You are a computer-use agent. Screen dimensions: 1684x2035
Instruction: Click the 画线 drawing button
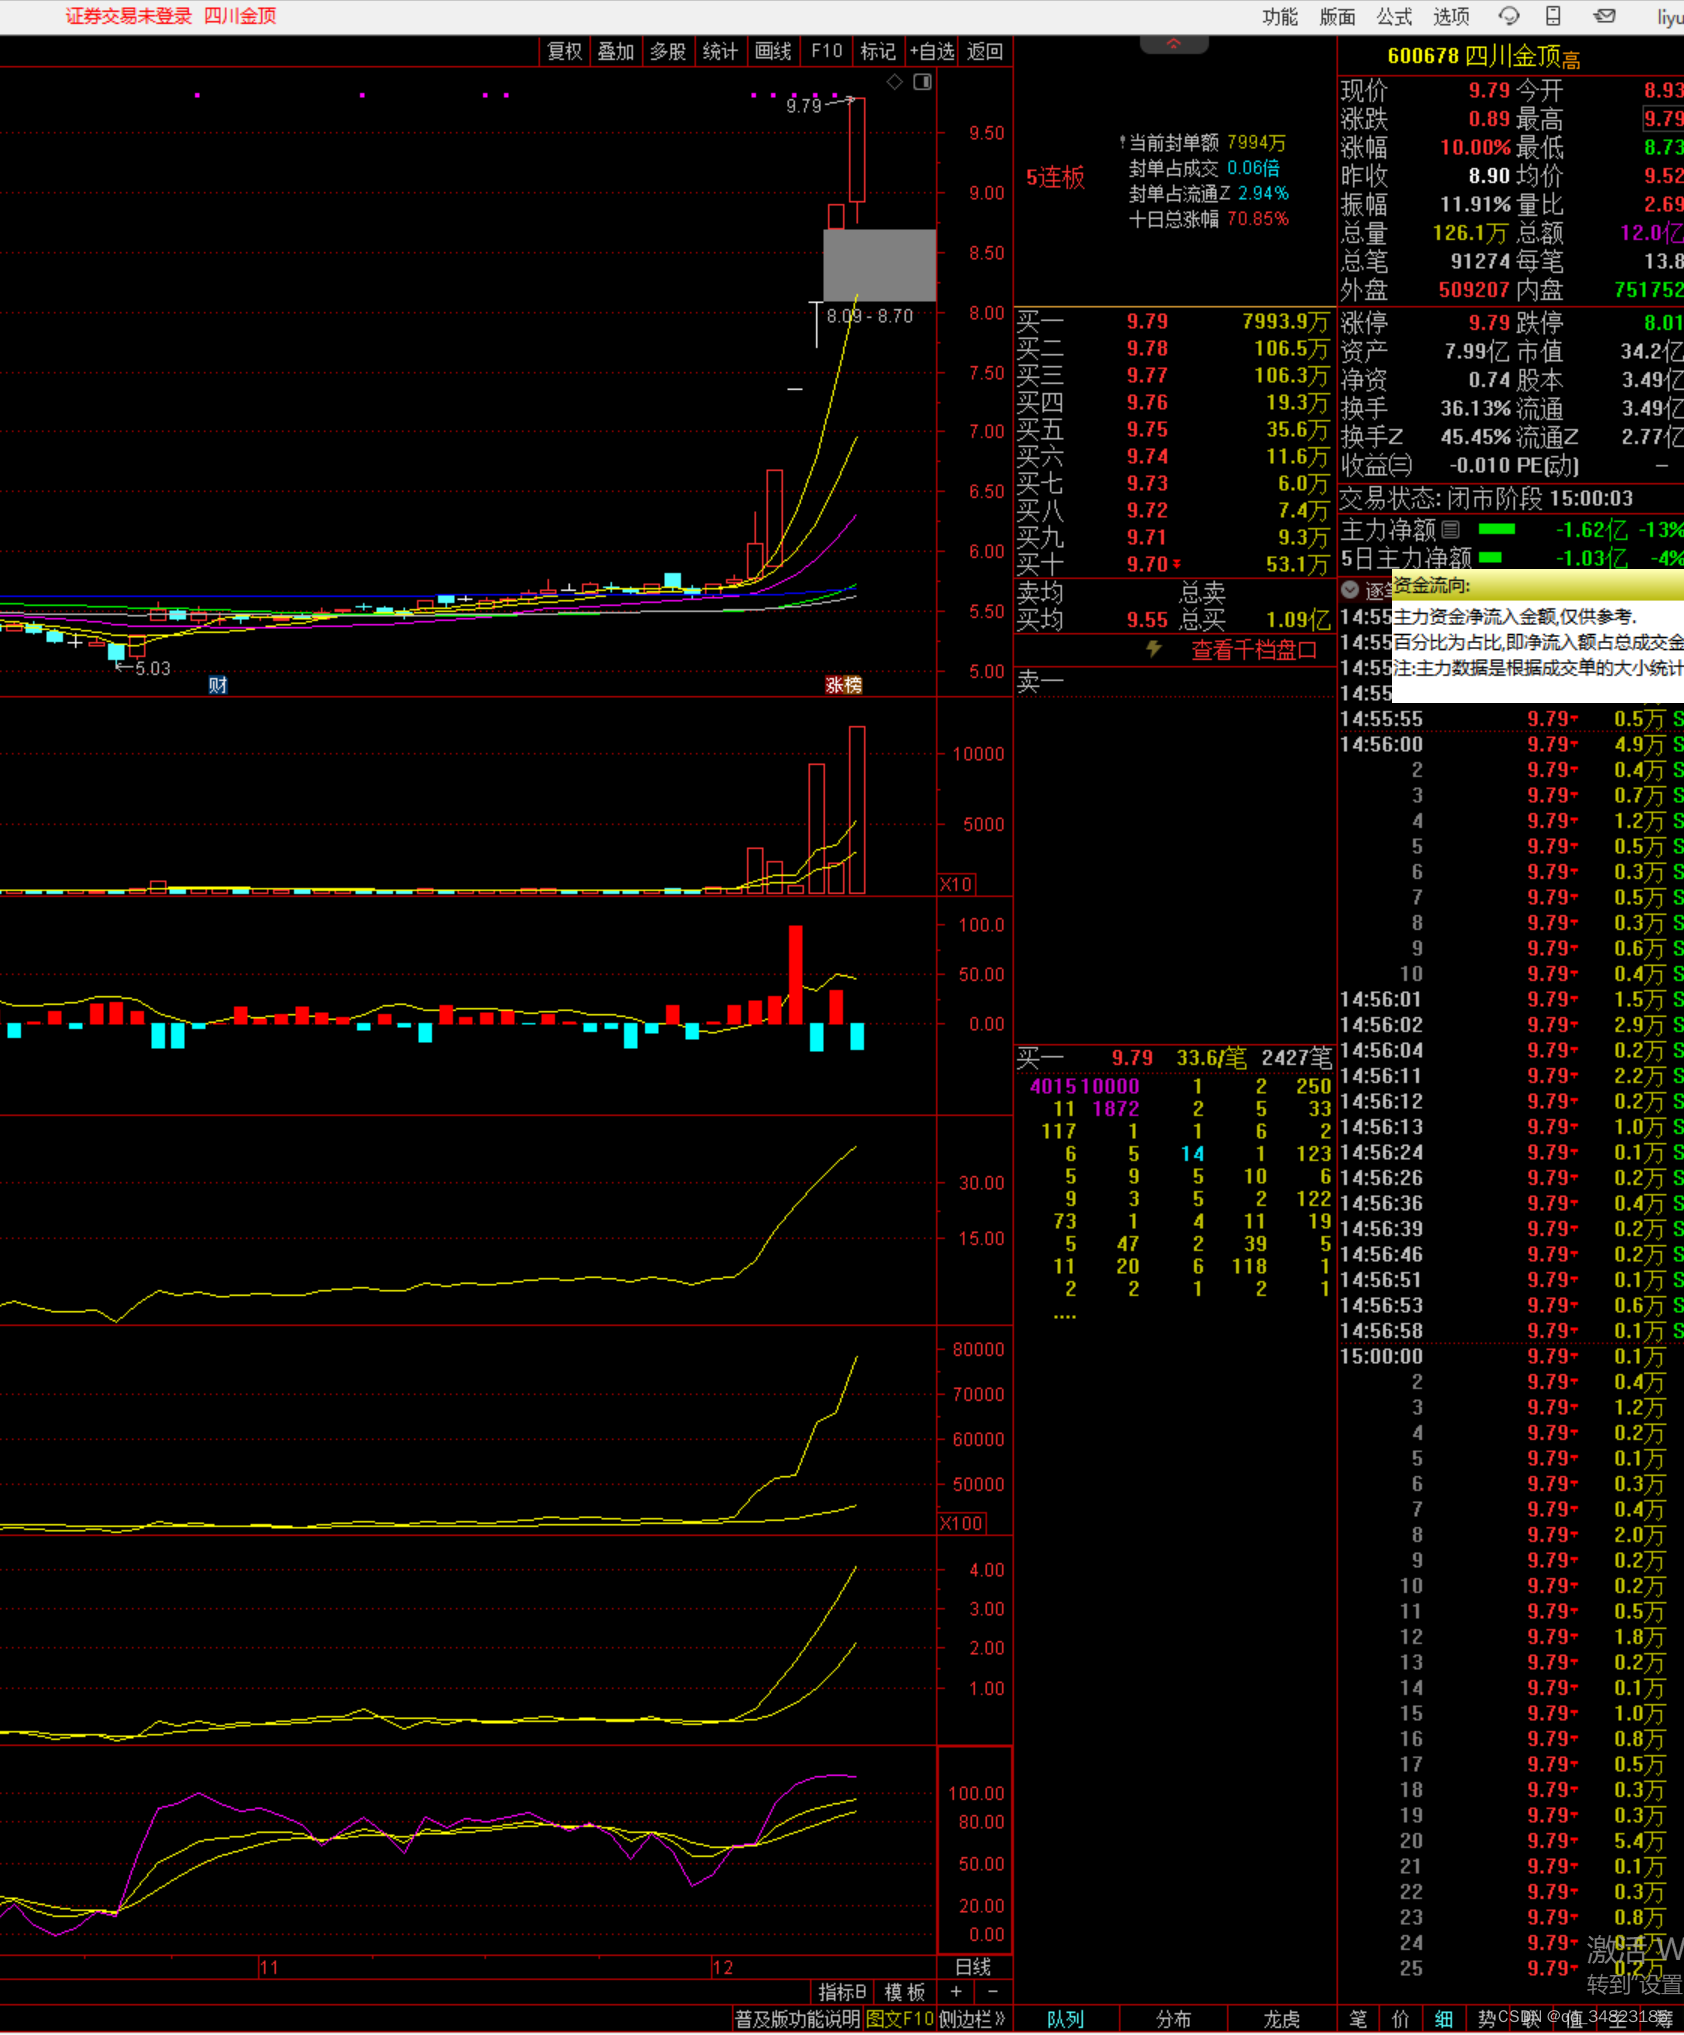773,51
